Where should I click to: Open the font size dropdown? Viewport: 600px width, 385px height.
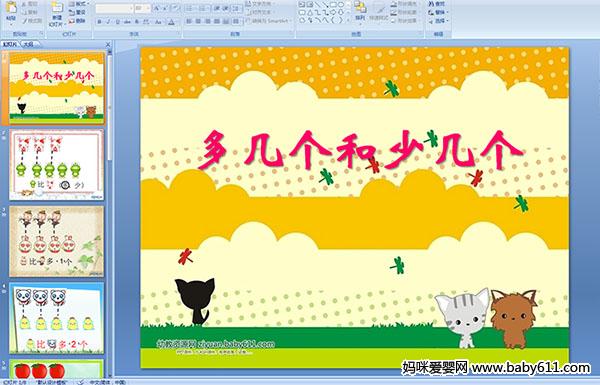148,8
